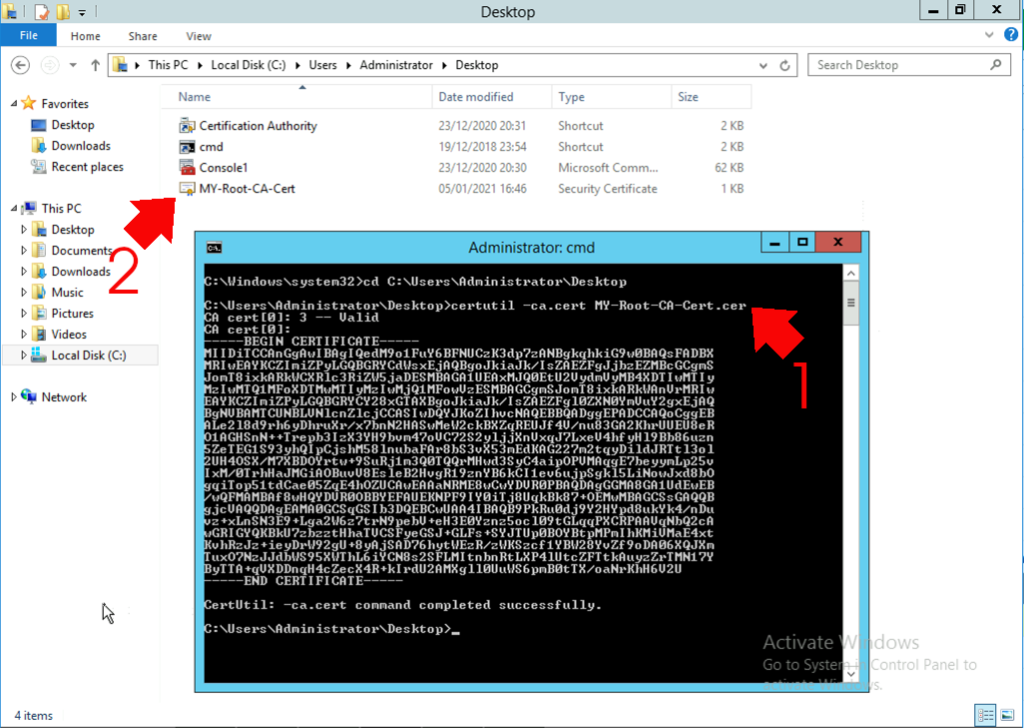The width and height of the screenshot is (1024, 728).
Task: Select Network in the navigation pane
Action: (x=63, y=396)
